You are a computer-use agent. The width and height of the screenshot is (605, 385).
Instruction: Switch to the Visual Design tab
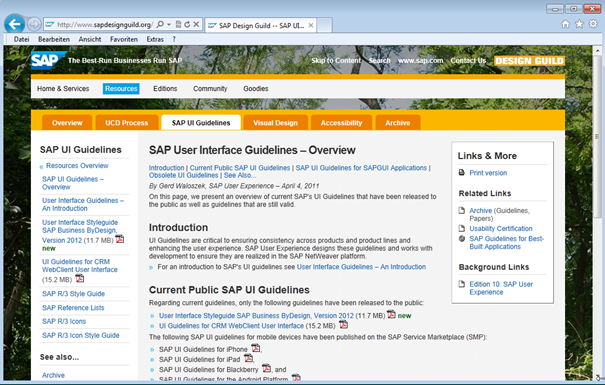point(275,123)
